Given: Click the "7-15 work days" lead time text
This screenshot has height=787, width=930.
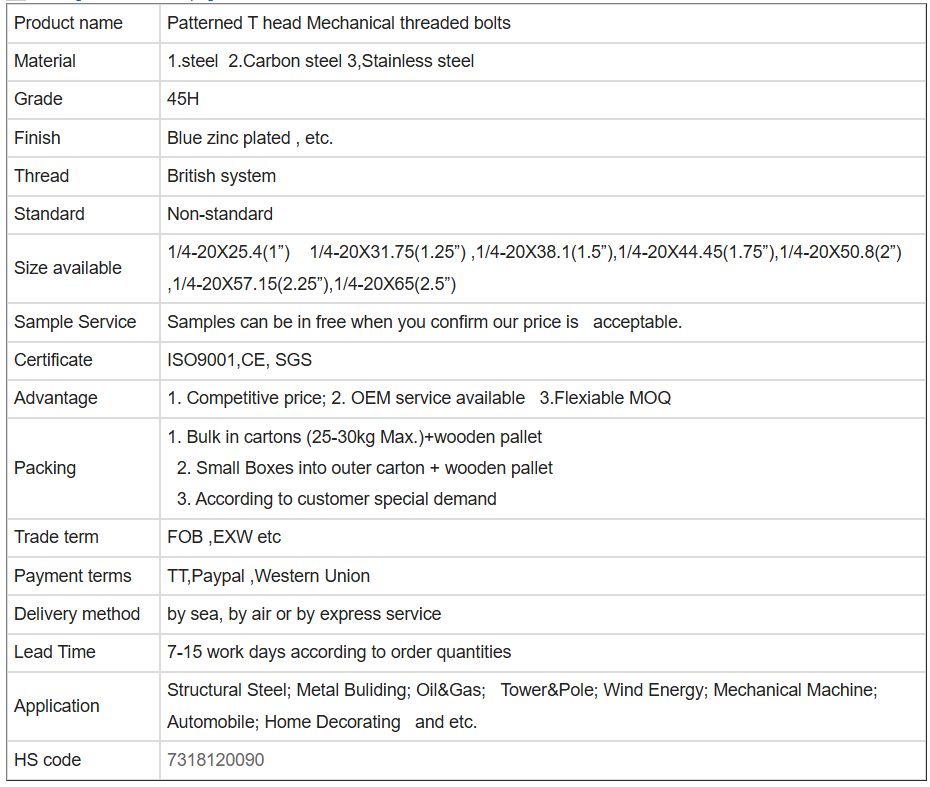Looking at the screenshot, I should point(339,652).
